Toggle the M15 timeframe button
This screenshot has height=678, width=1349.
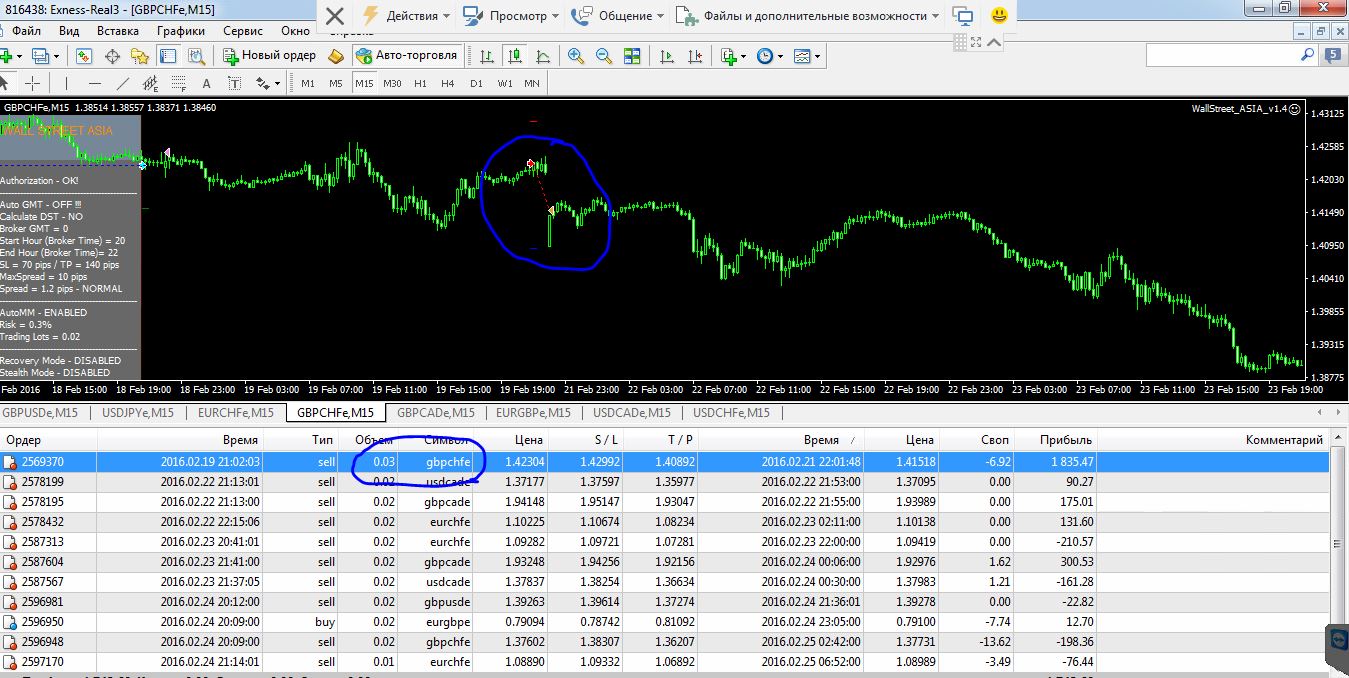point(364,83)
